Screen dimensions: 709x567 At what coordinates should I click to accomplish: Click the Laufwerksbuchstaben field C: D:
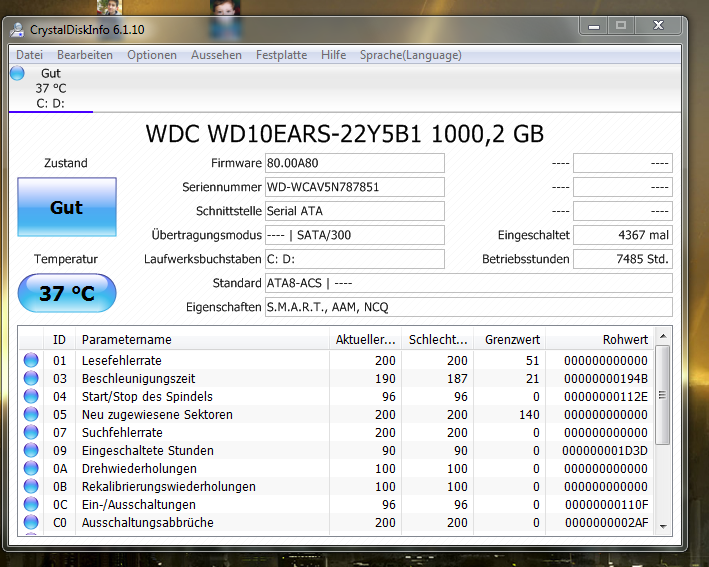click(354, 259)
